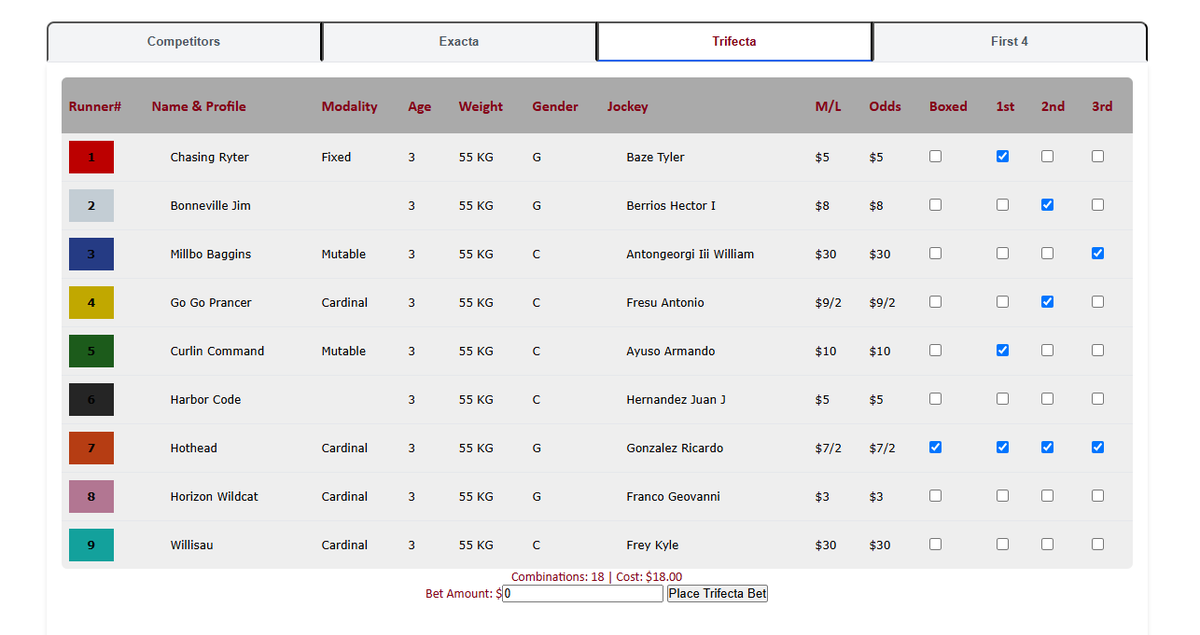Check 3rd for Willisau

1098,544
